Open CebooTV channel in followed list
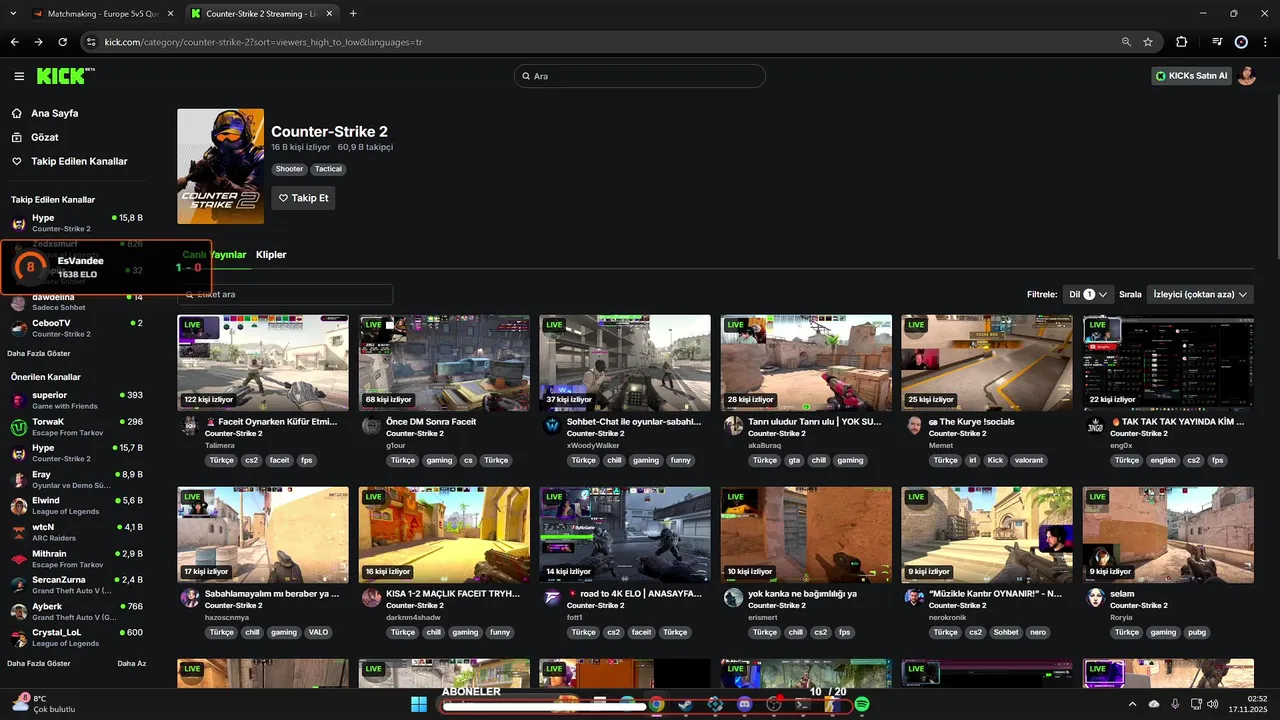 coord(77,328)
